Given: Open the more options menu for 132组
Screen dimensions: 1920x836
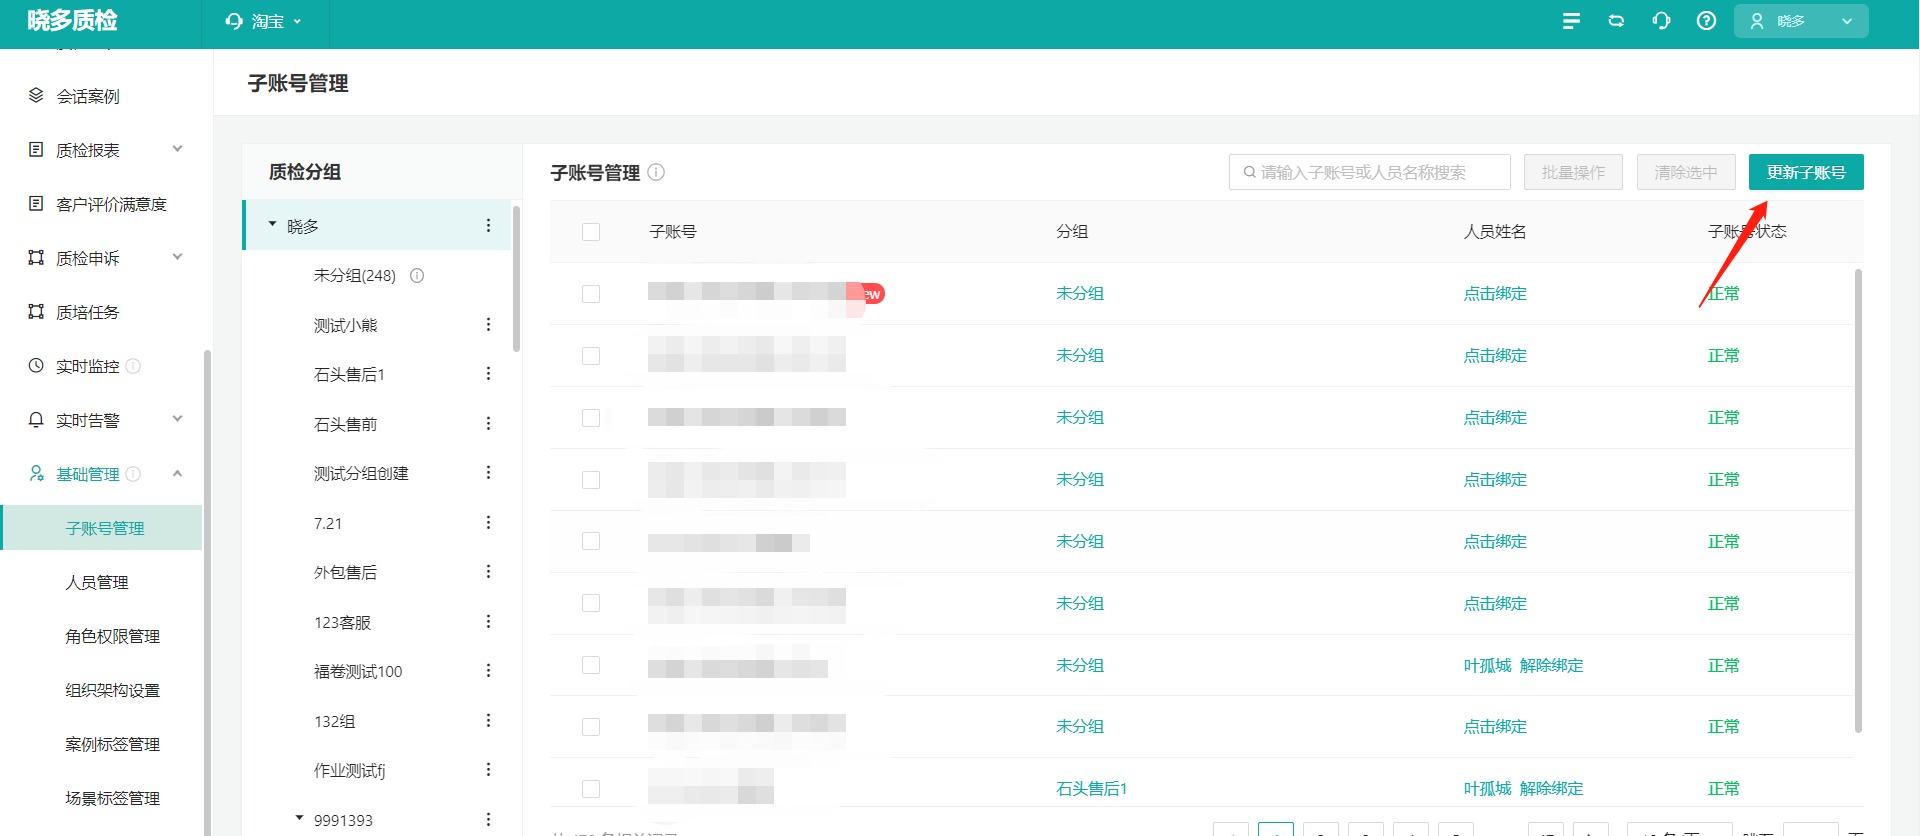Looking at the screenshot, I should point(488,720).
